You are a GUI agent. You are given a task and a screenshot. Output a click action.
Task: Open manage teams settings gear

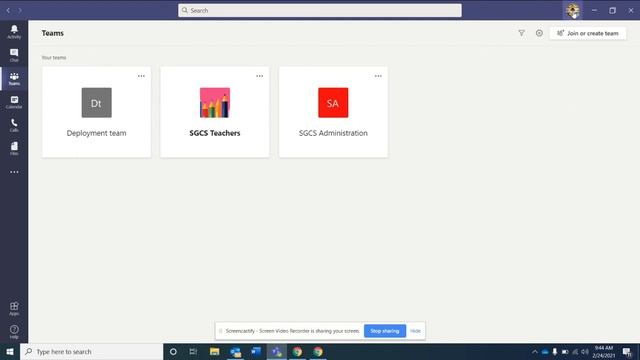(x=539, y=33)
